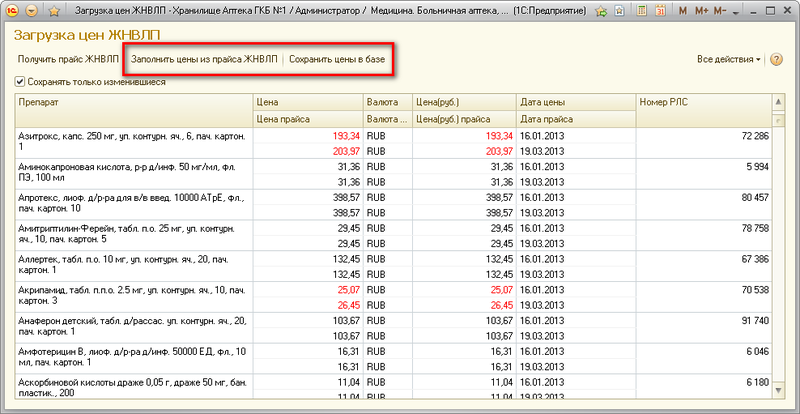
Task: Click RLS number 5 994
Action: point(757,167)
